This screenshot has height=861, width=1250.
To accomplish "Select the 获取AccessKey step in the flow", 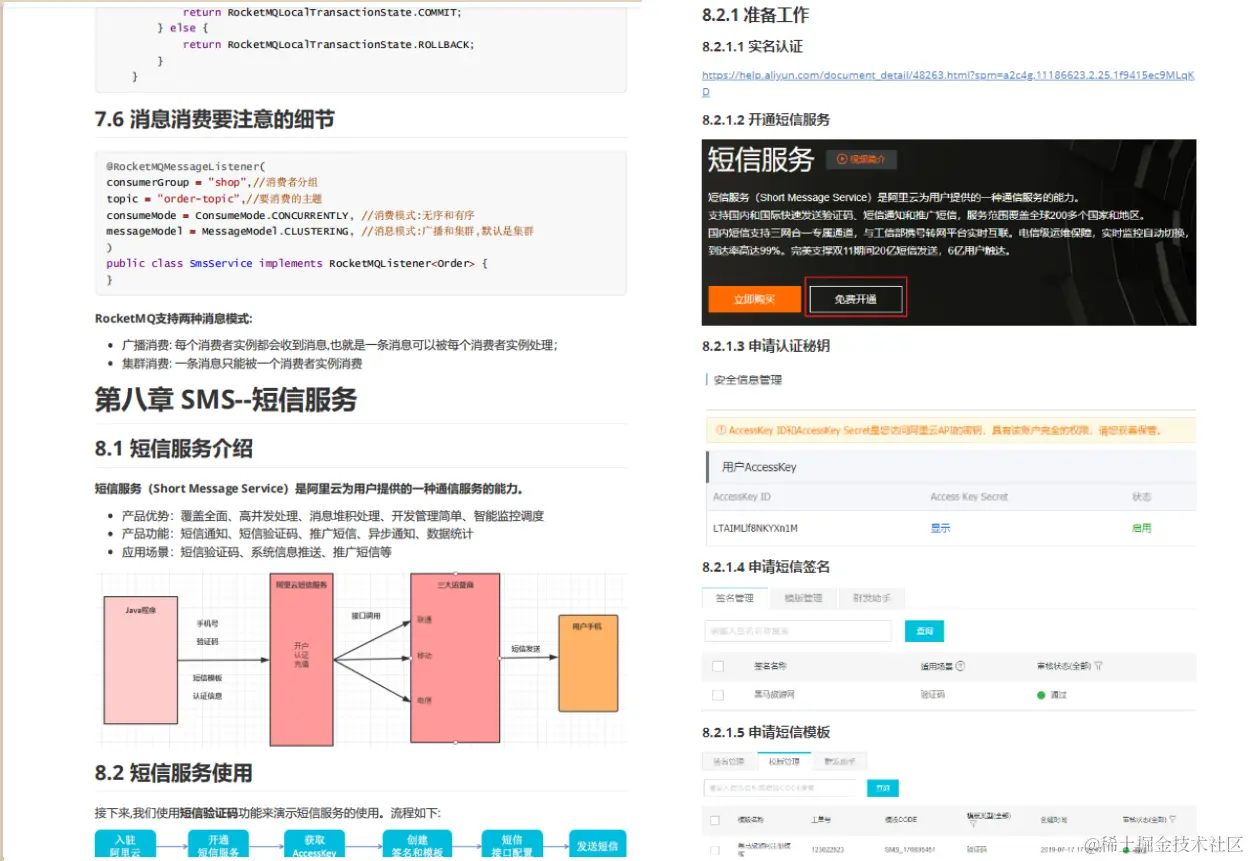I will pyautogui.click(x=315, y=845).
